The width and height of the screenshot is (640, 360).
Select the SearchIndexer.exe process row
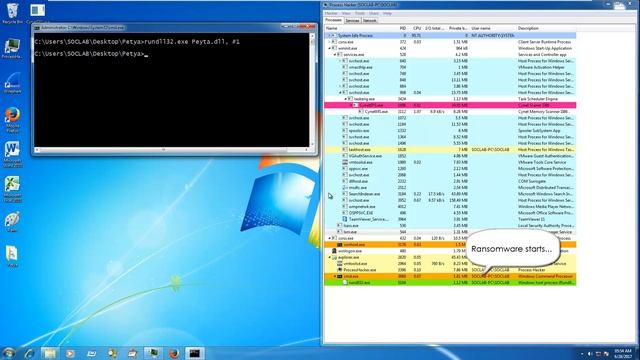450,194
